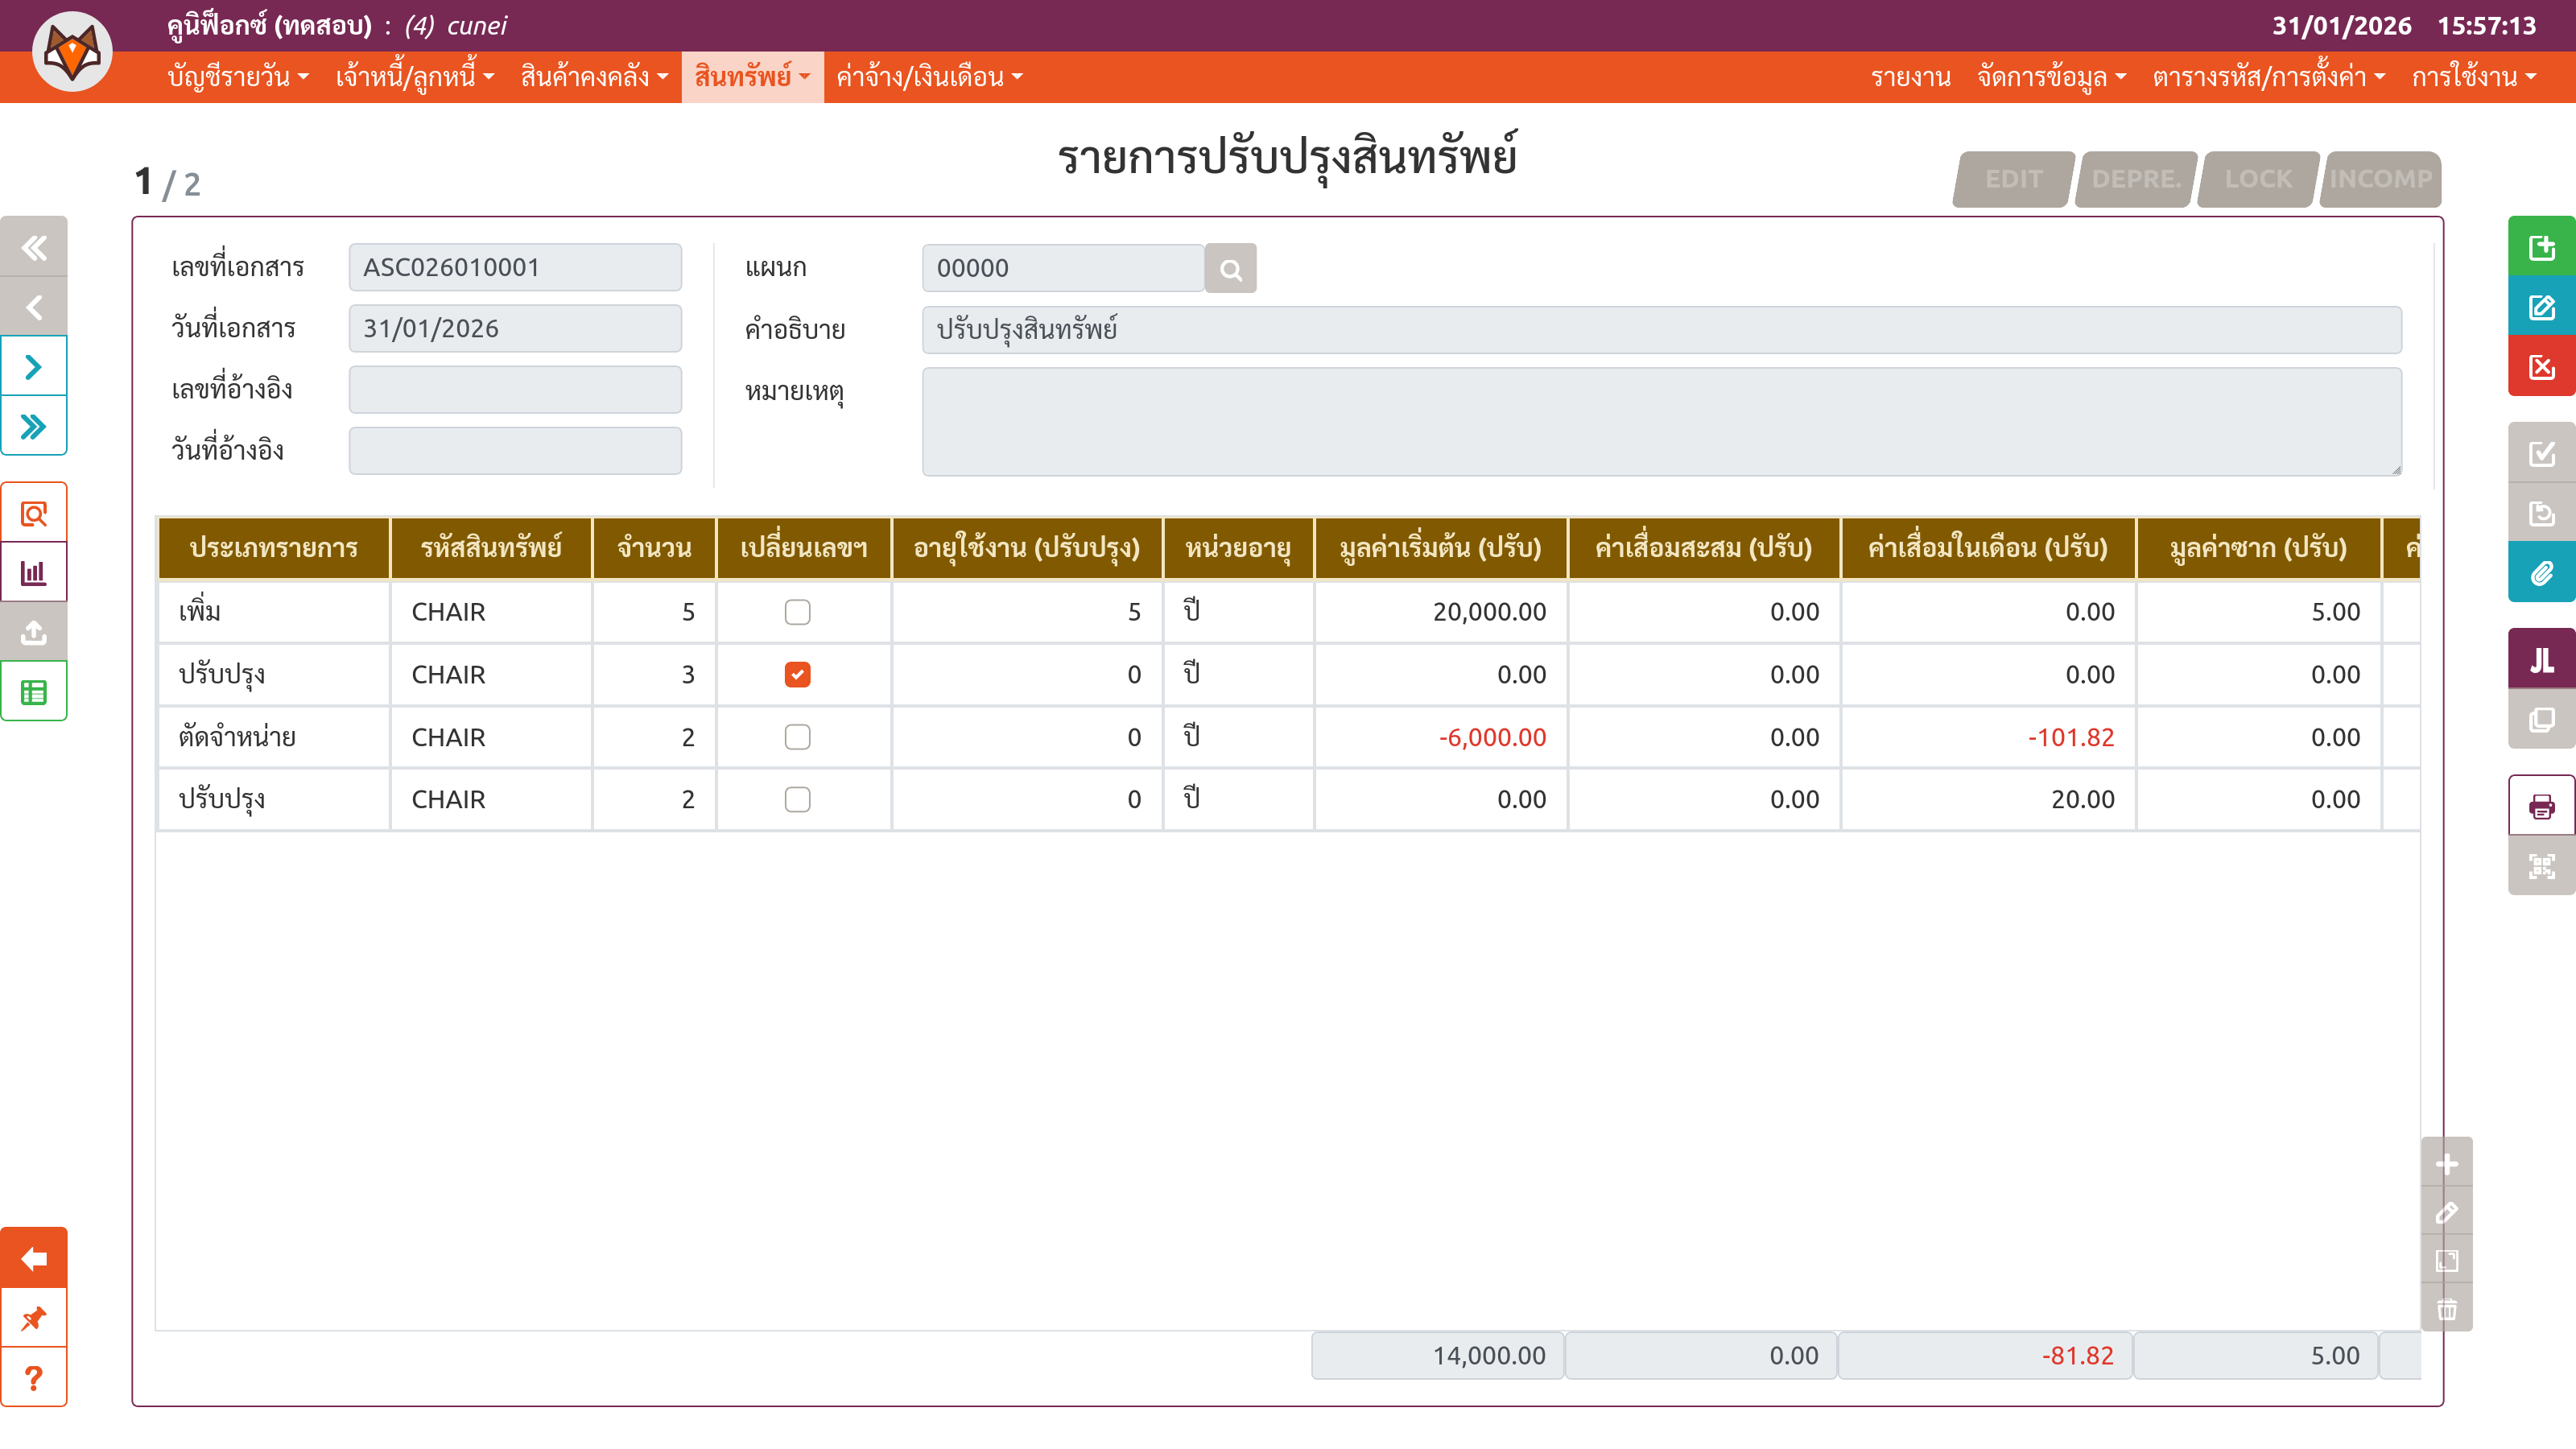Expand the สินค้าคงคลัง dropdown menu
This screenshot has height=1449, width=2576.
594,77
